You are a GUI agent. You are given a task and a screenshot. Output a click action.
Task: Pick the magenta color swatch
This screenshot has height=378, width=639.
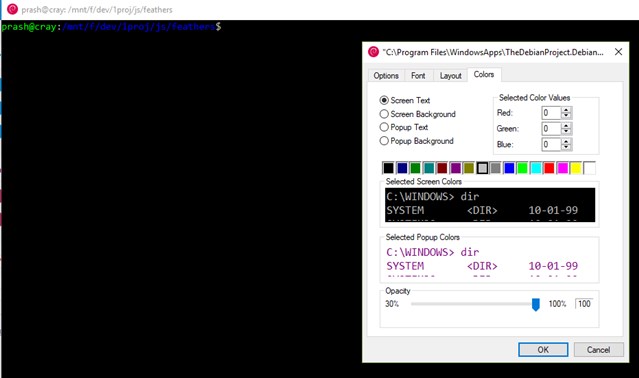click(x=563, y=168)
